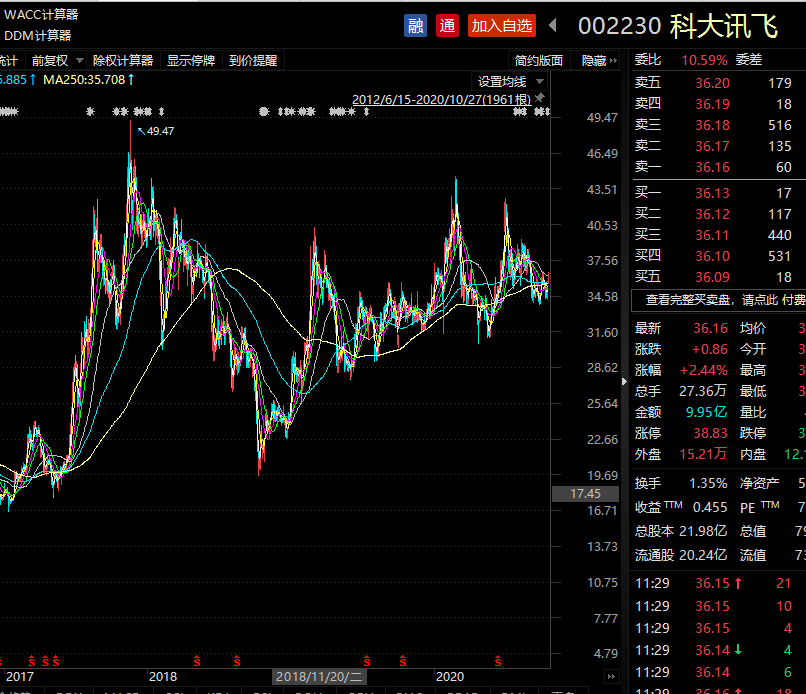Select the 卖四 ask row at 36.19
This screenshot has width=806, height=694.
[x=719, y=104]
